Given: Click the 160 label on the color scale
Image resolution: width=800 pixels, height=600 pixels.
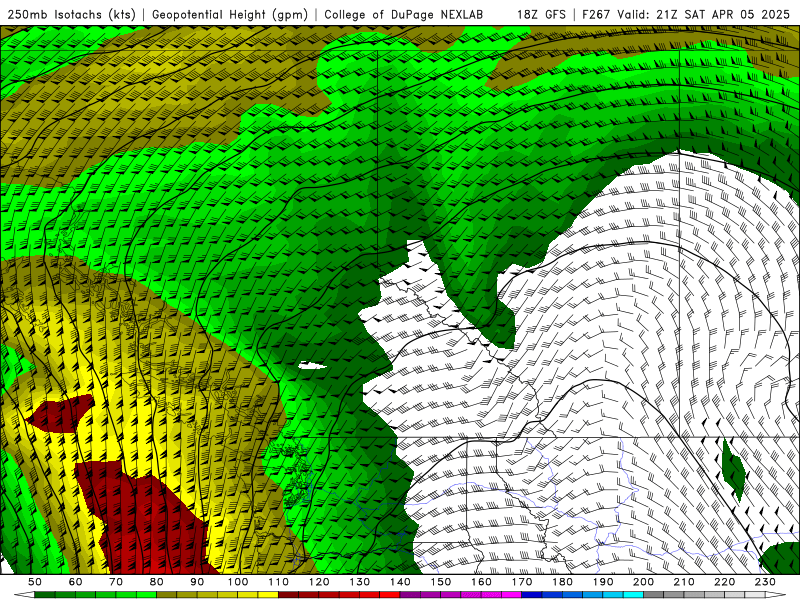Looking at the screenshot, I should point(481,582).
